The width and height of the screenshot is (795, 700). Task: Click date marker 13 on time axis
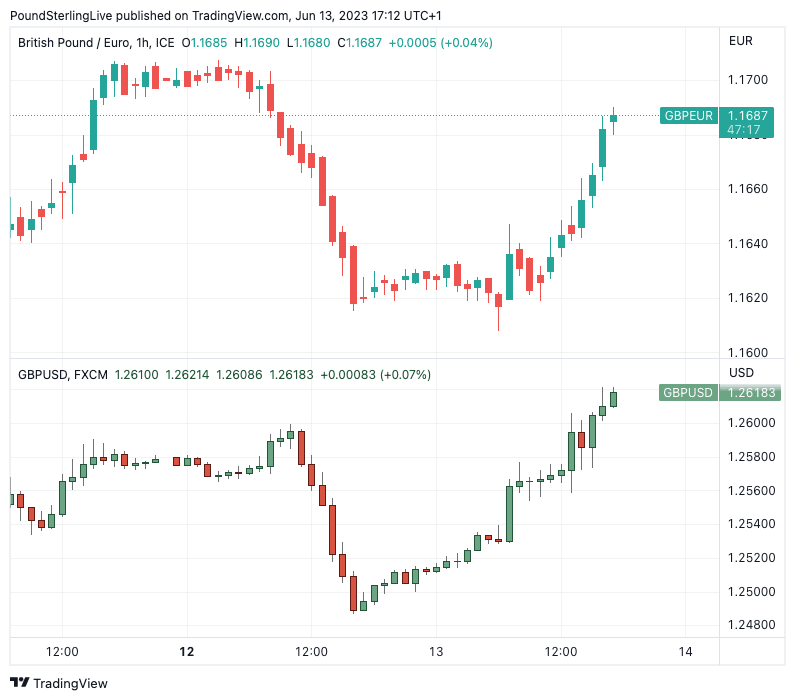436,651
